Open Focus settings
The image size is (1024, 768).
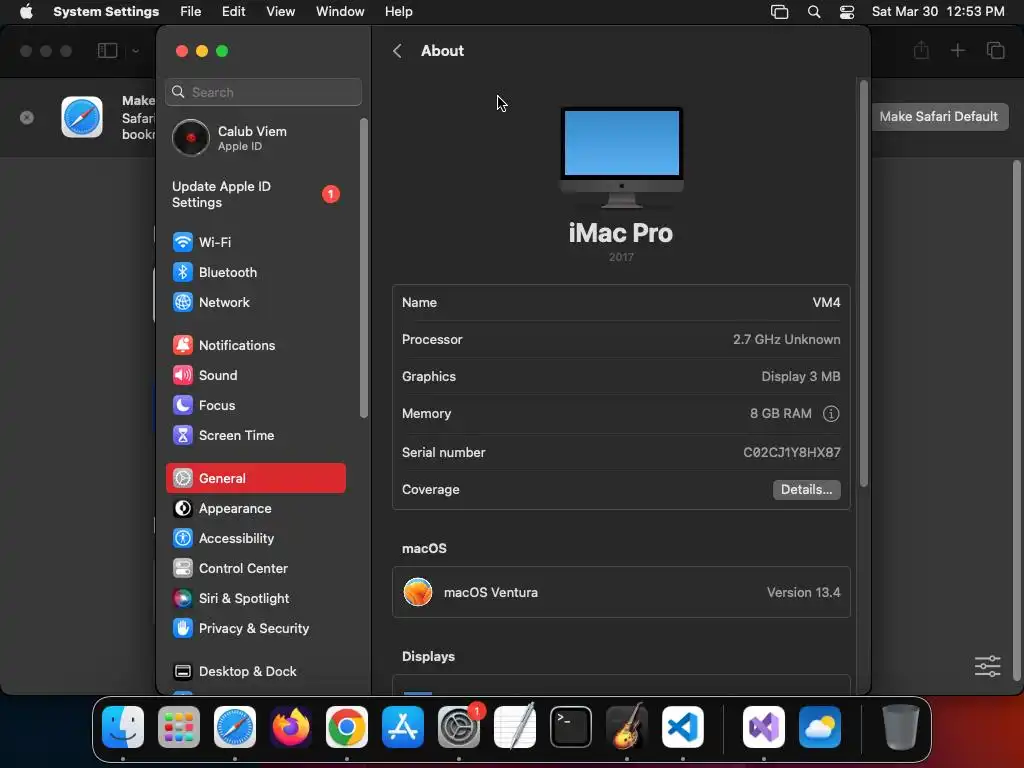(x=255, y=406)
